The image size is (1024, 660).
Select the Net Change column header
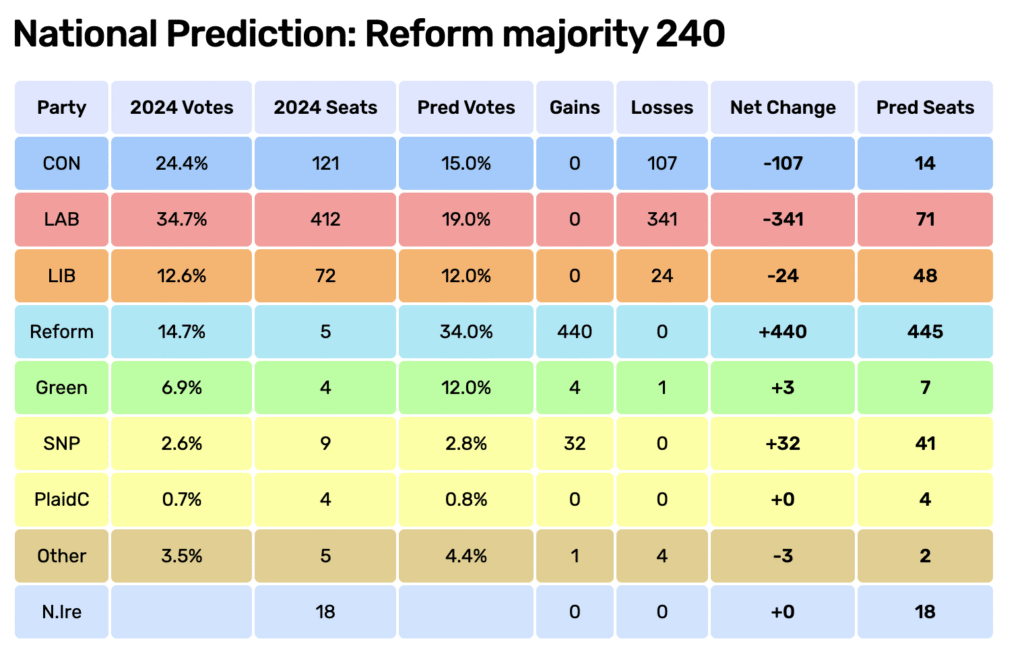[782, 108]
